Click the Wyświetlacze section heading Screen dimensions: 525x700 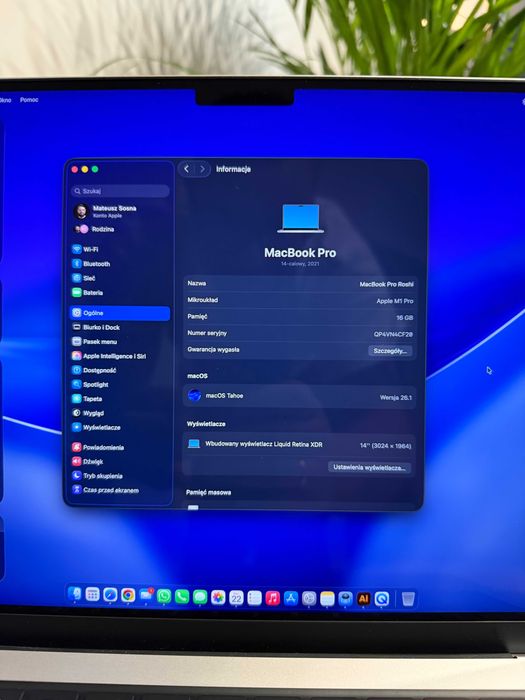(x=206, y=424)
